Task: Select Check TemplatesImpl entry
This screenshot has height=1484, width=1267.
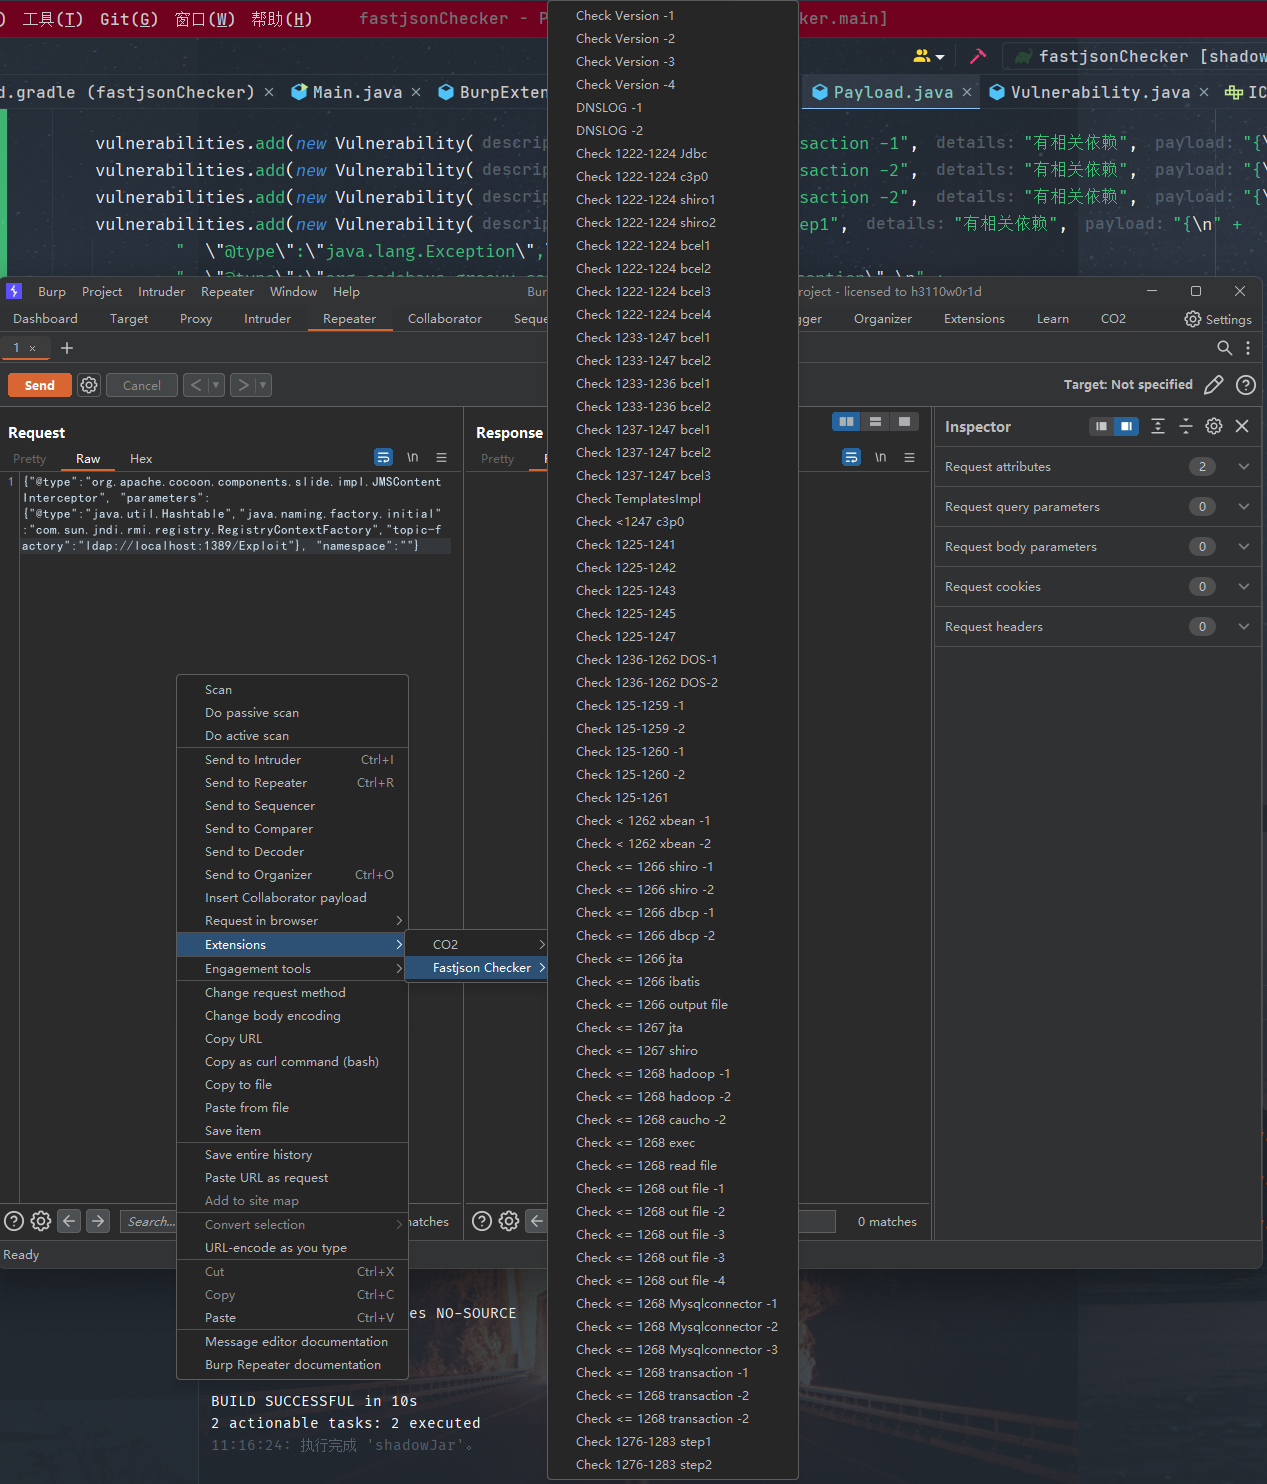Action: pos(673,499)
